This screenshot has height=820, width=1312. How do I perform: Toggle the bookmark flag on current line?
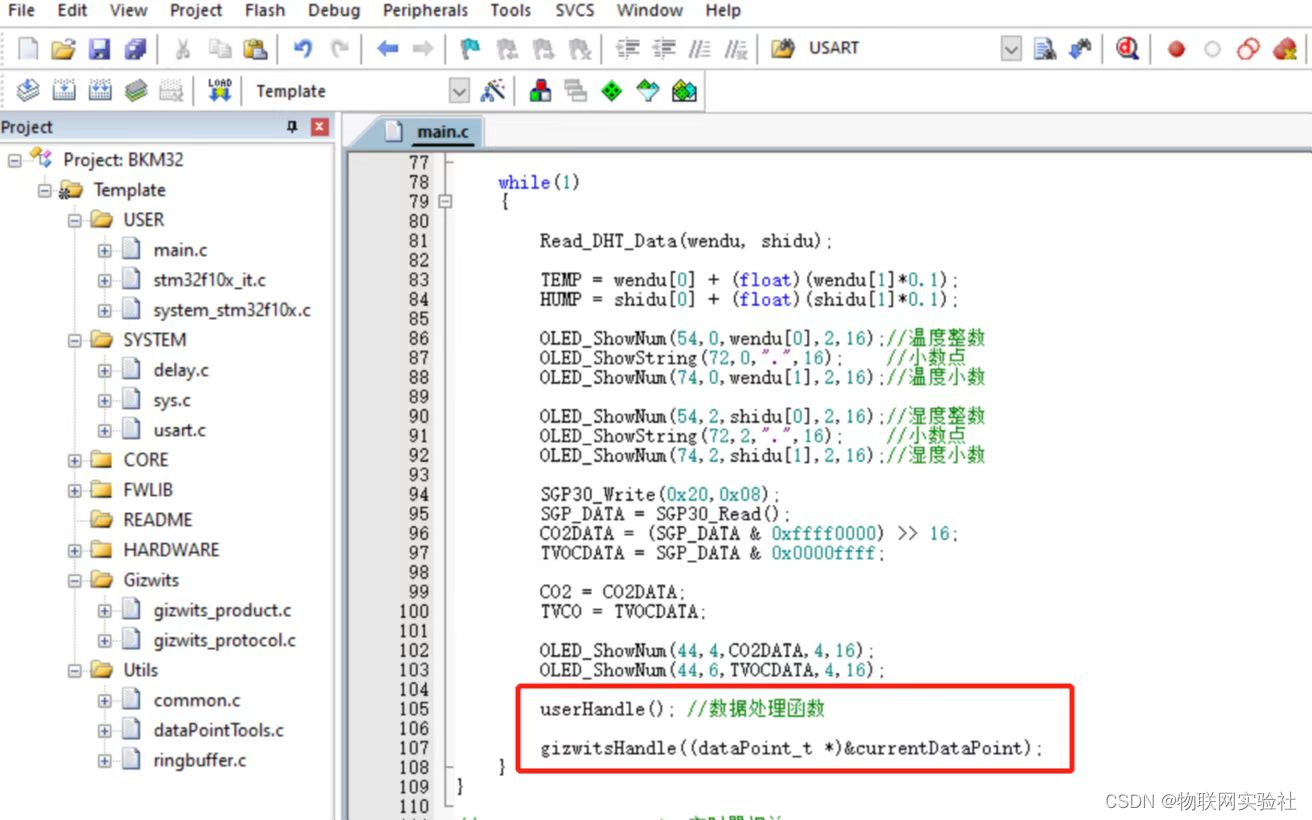click(469, 48)
